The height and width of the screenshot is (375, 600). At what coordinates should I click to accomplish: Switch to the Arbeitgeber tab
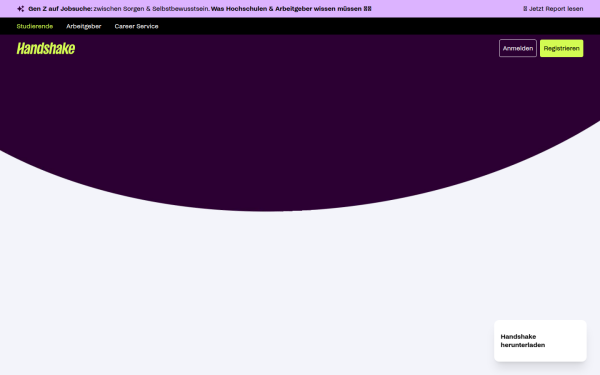(84, 26)
